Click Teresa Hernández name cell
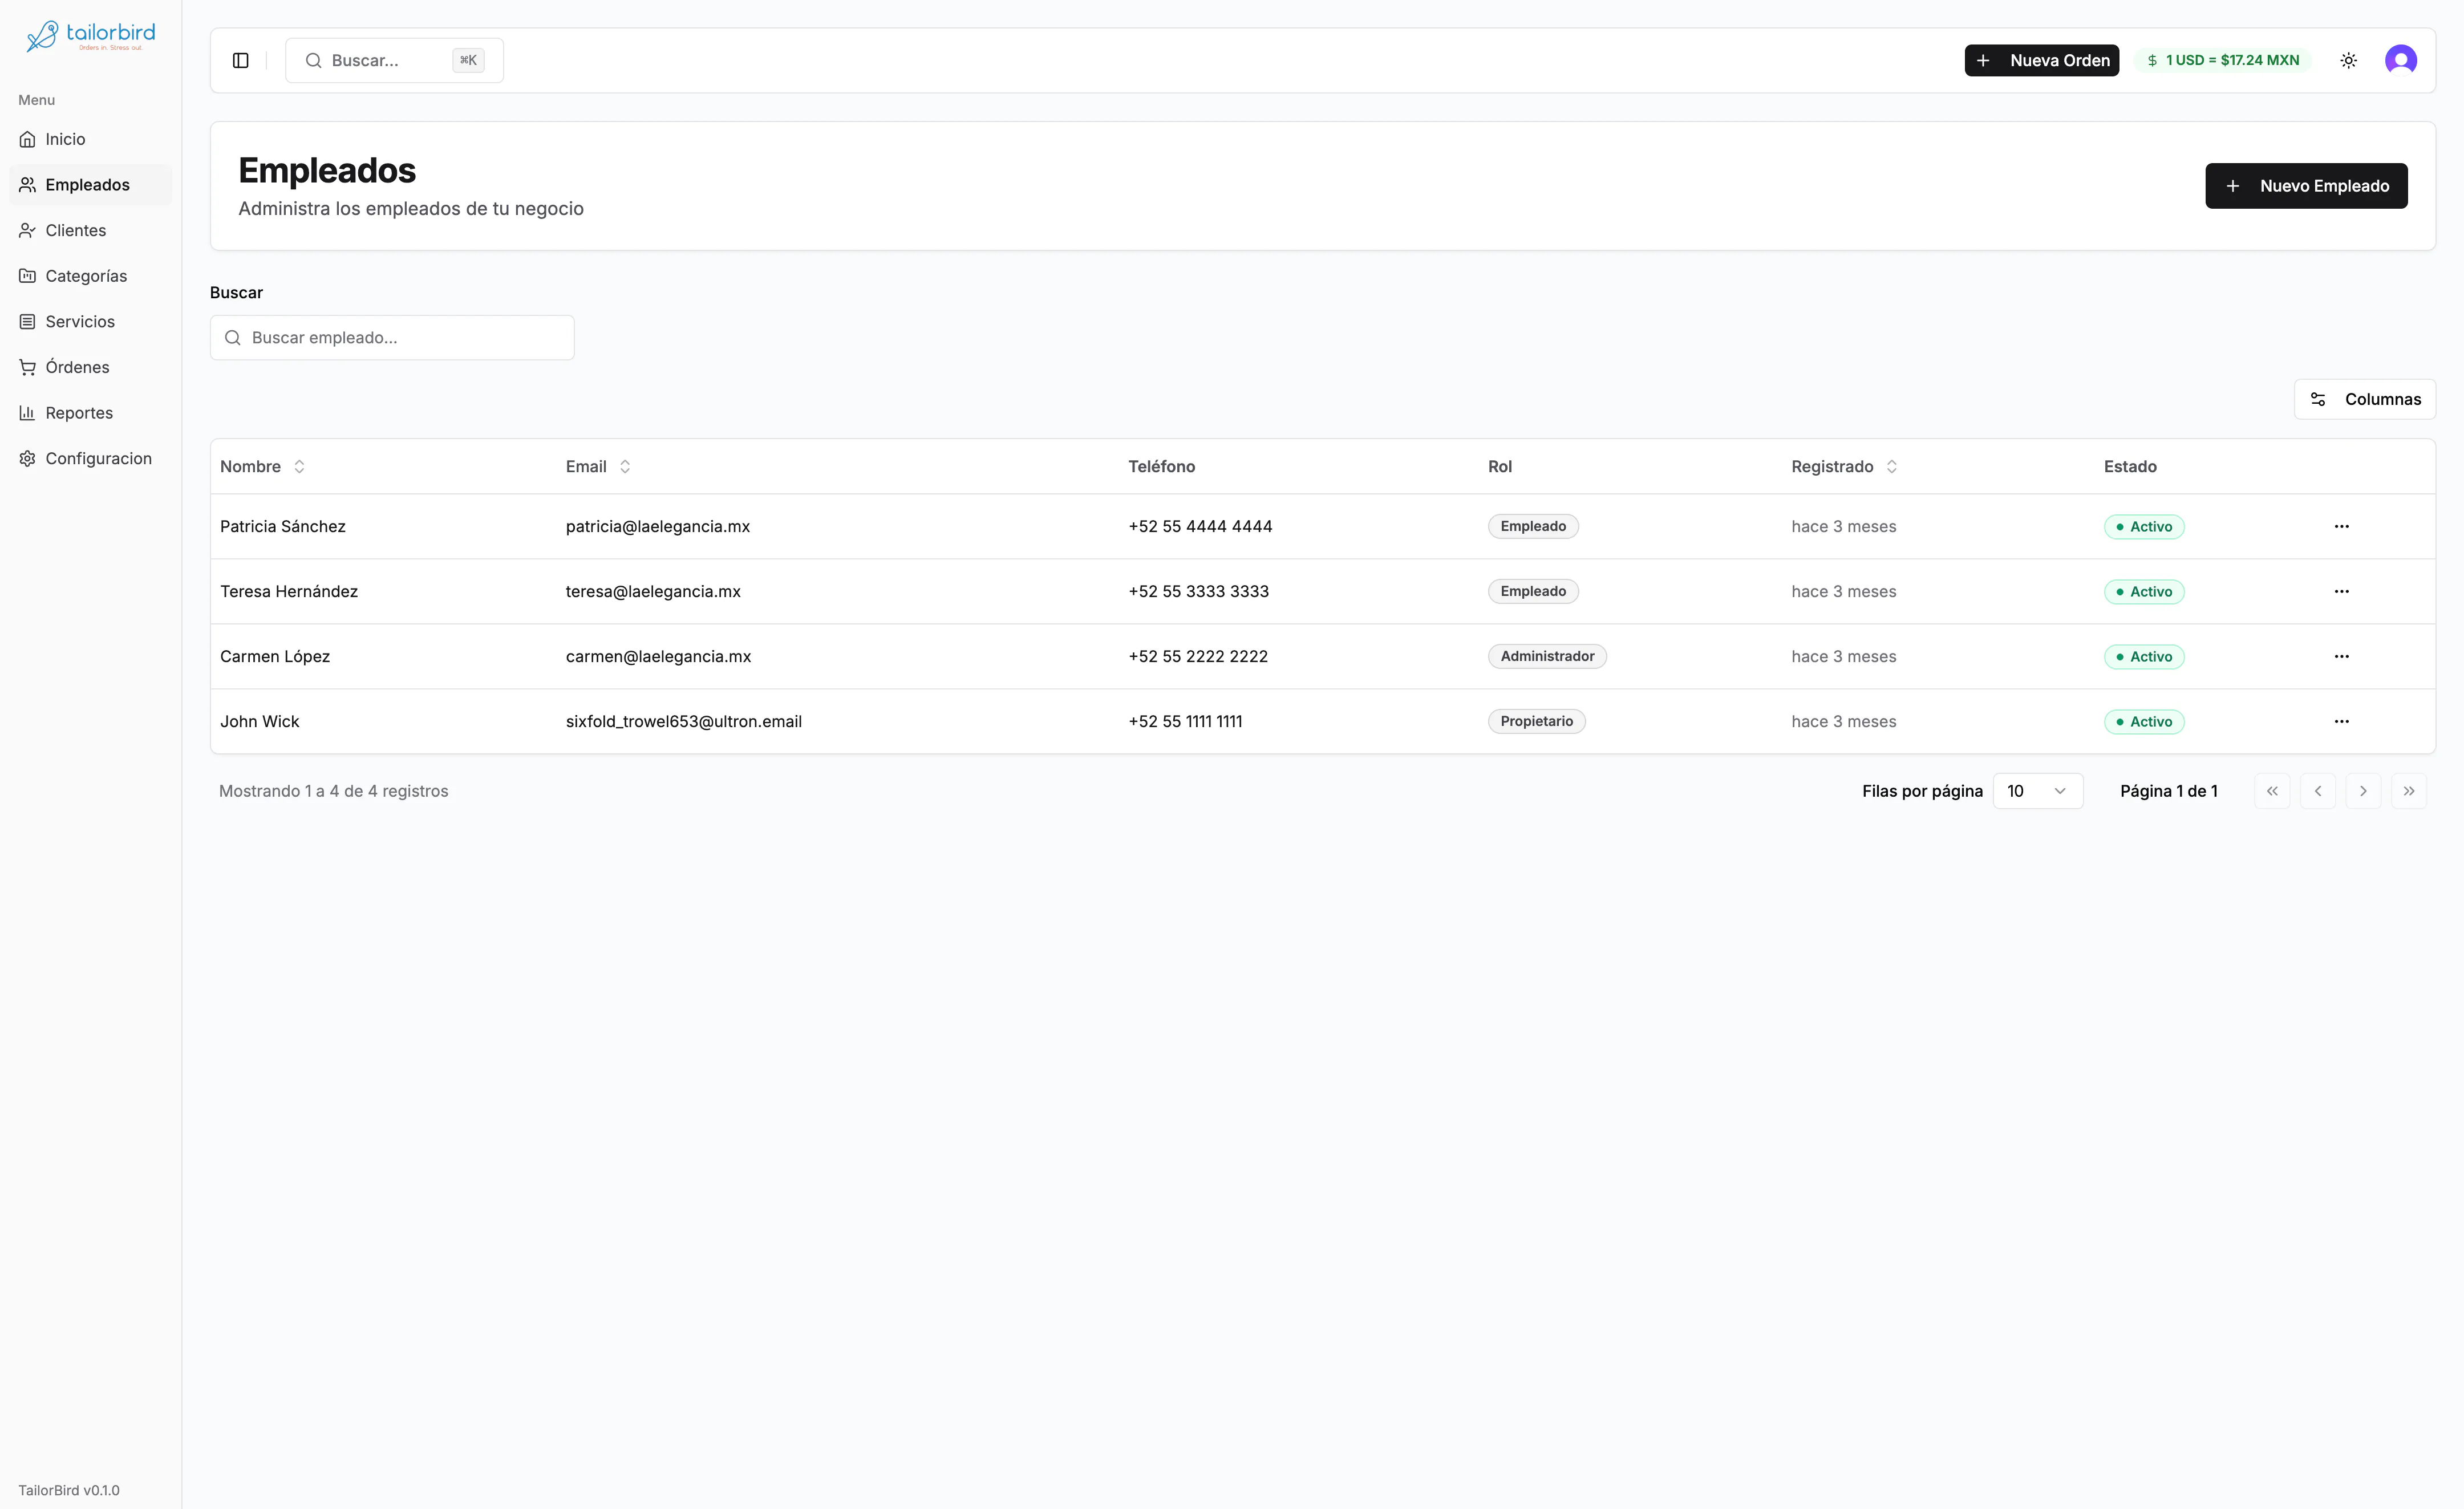 pyautogui.click(x=289, y=592)
